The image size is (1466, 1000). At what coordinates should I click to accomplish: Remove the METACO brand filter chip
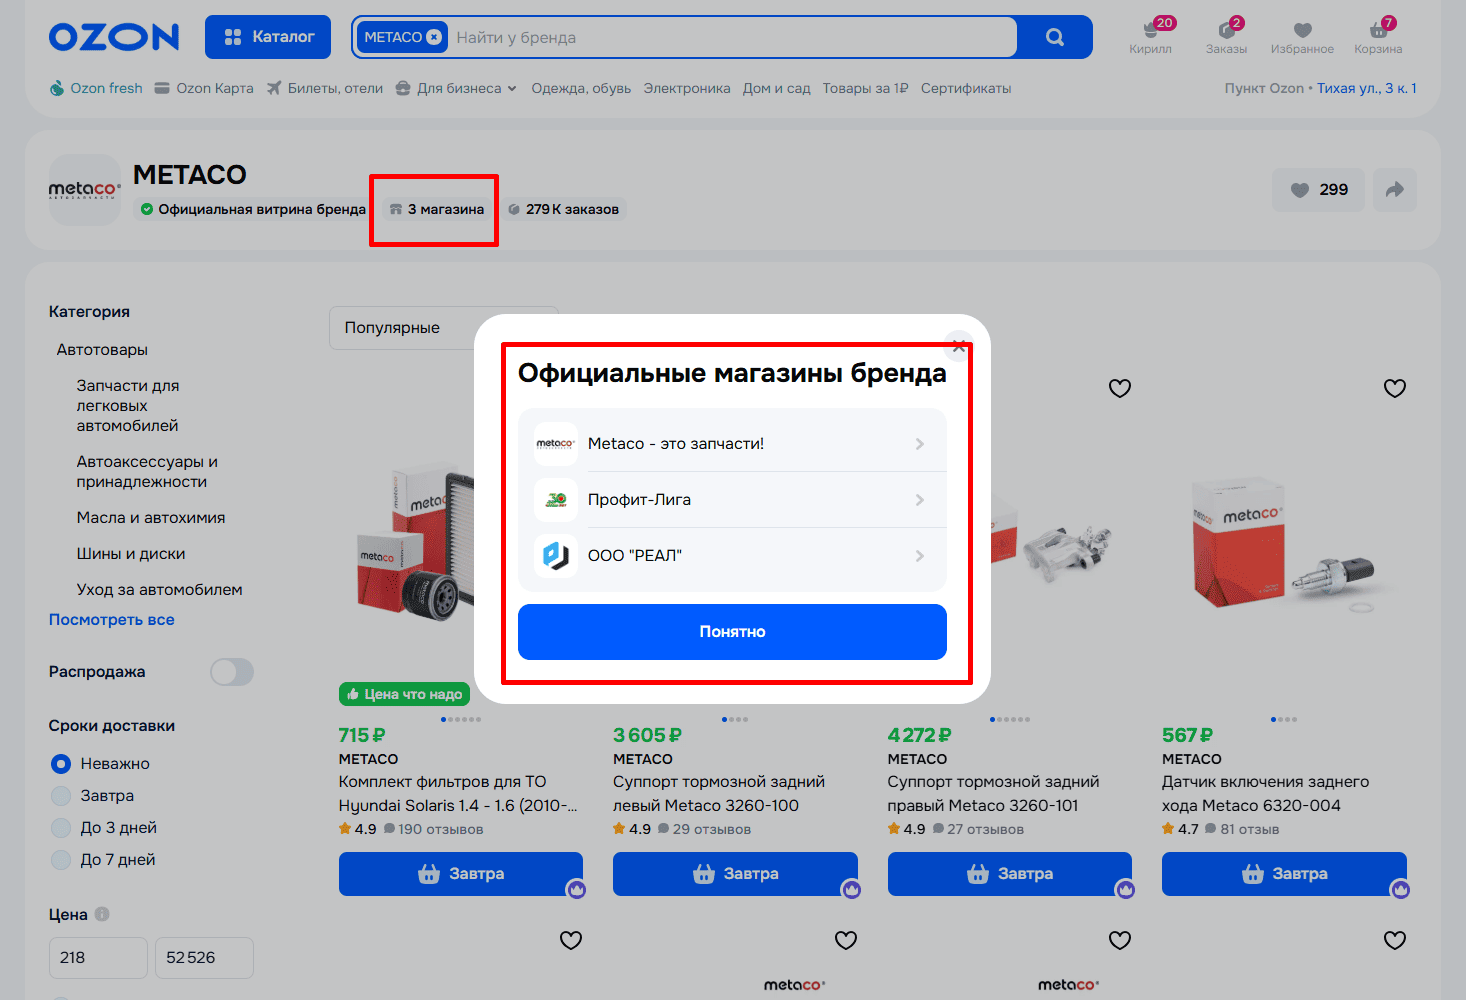[x=434, y=37]
